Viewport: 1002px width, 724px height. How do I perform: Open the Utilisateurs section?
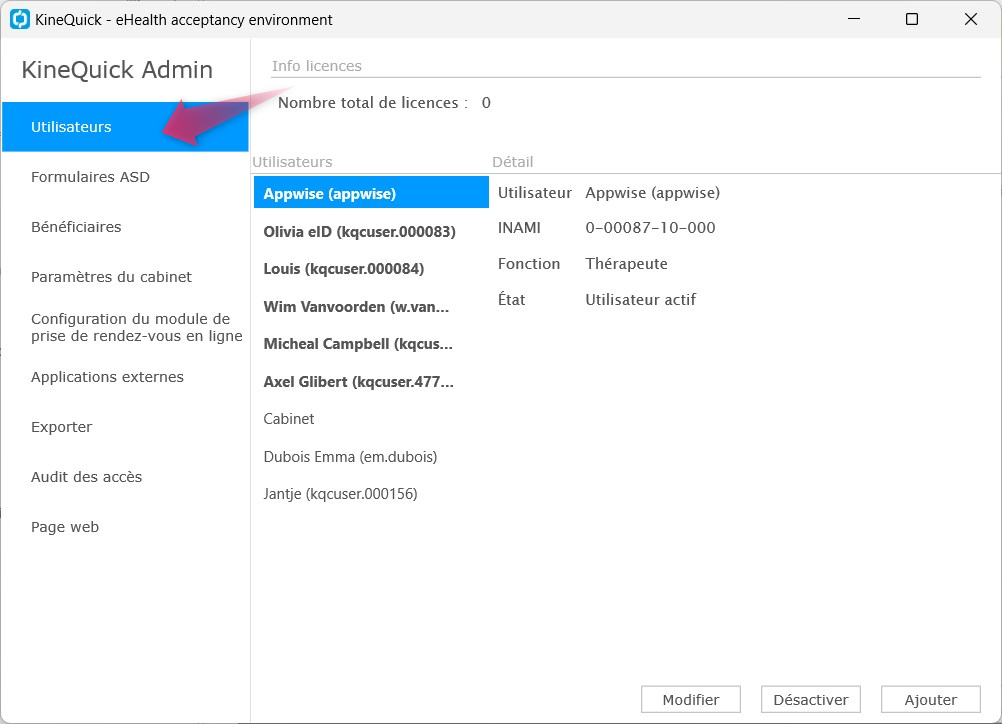click(125, 127)
